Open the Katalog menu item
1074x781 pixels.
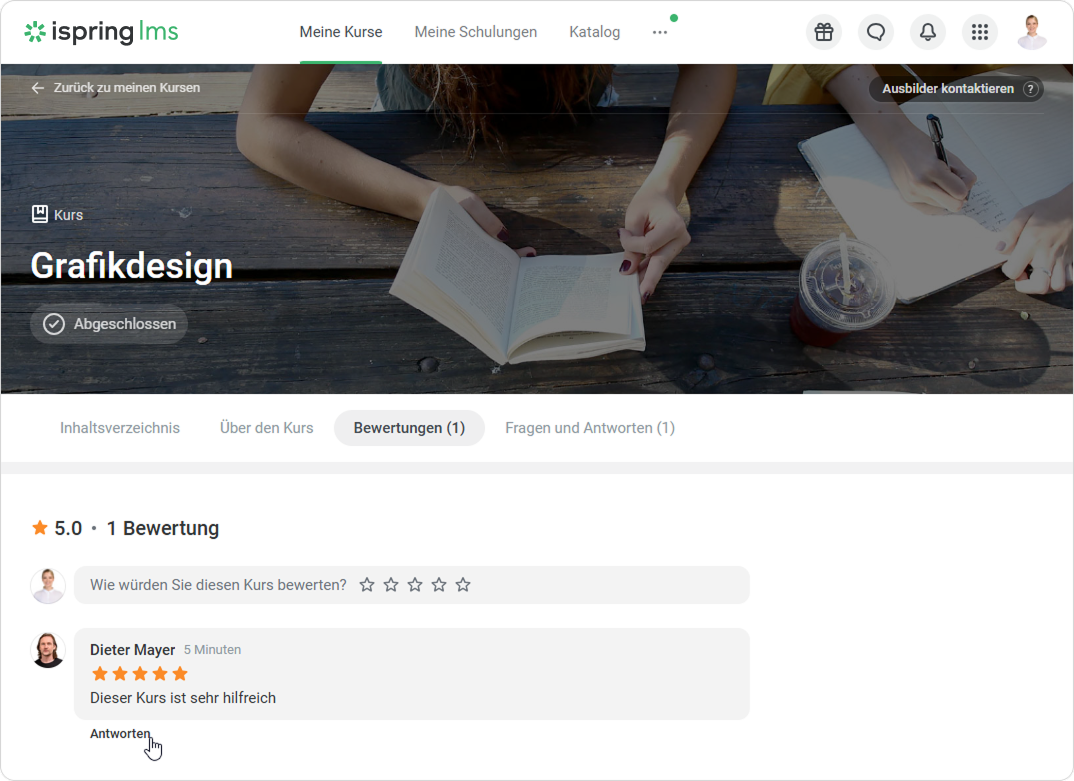click(x=594, y=32)
